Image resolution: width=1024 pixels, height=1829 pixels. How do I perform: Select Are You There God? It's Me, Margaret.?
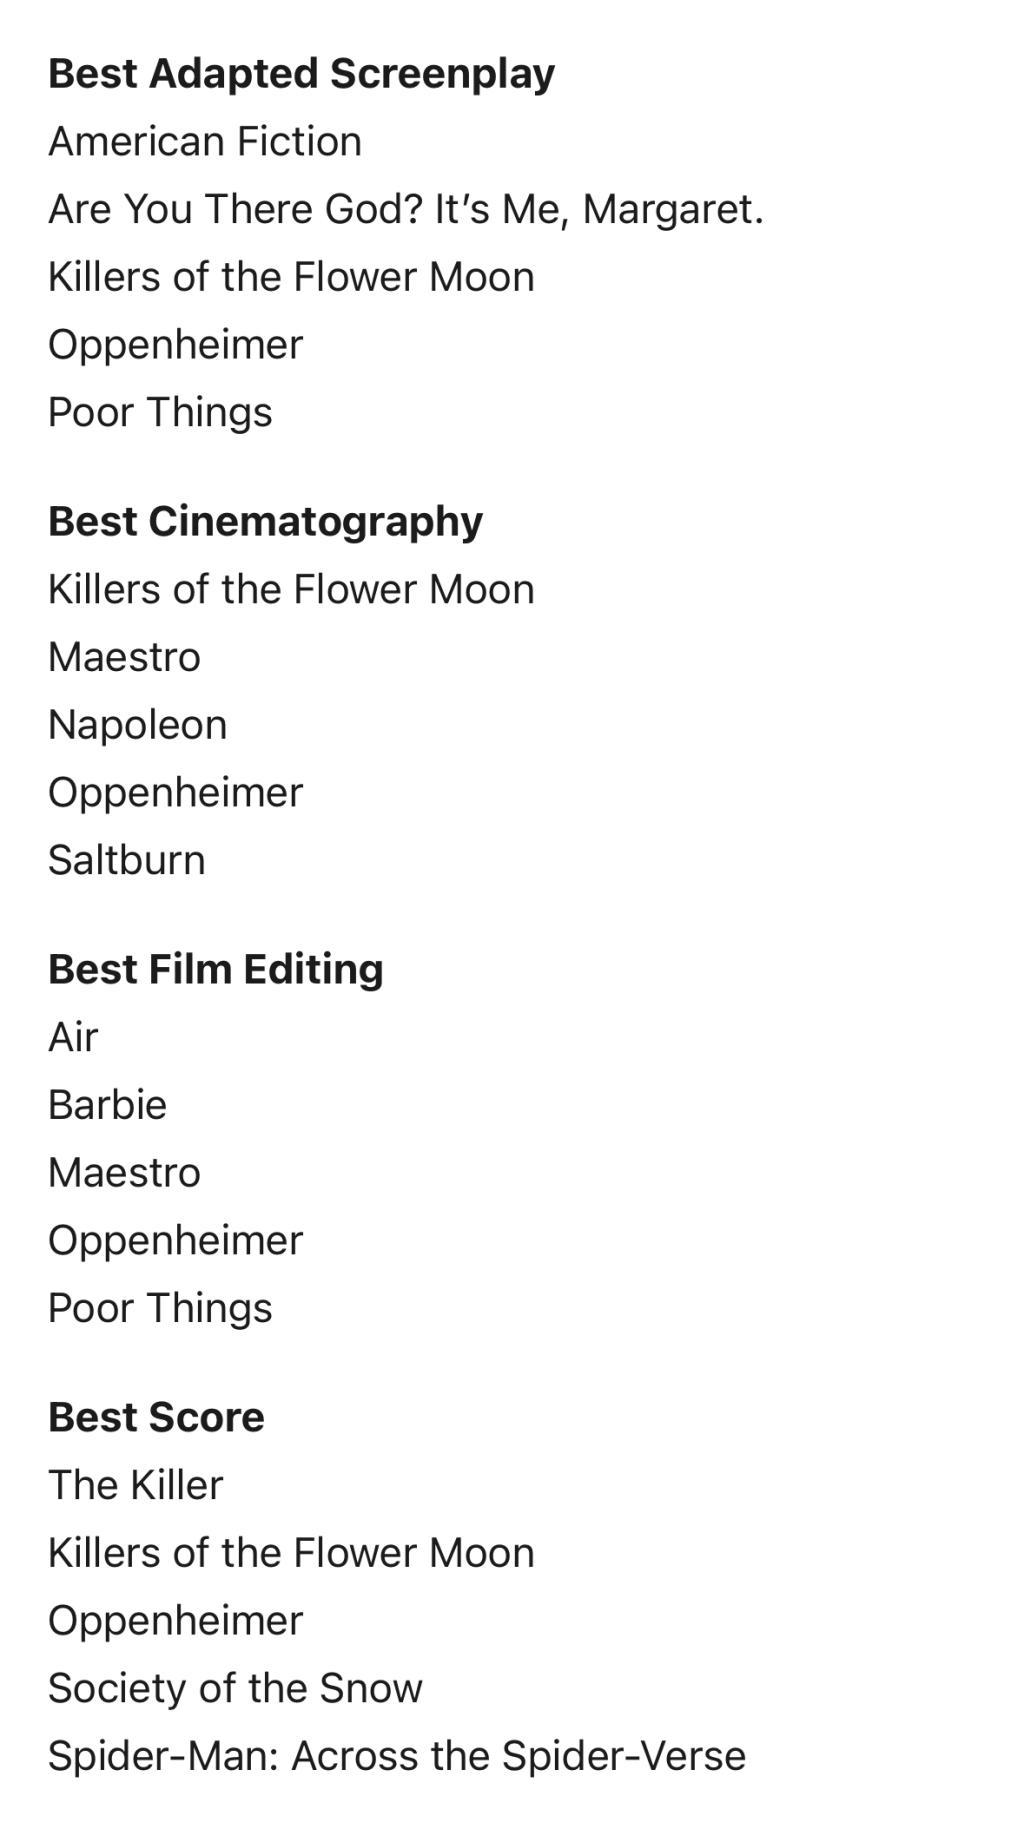[406, 210]
